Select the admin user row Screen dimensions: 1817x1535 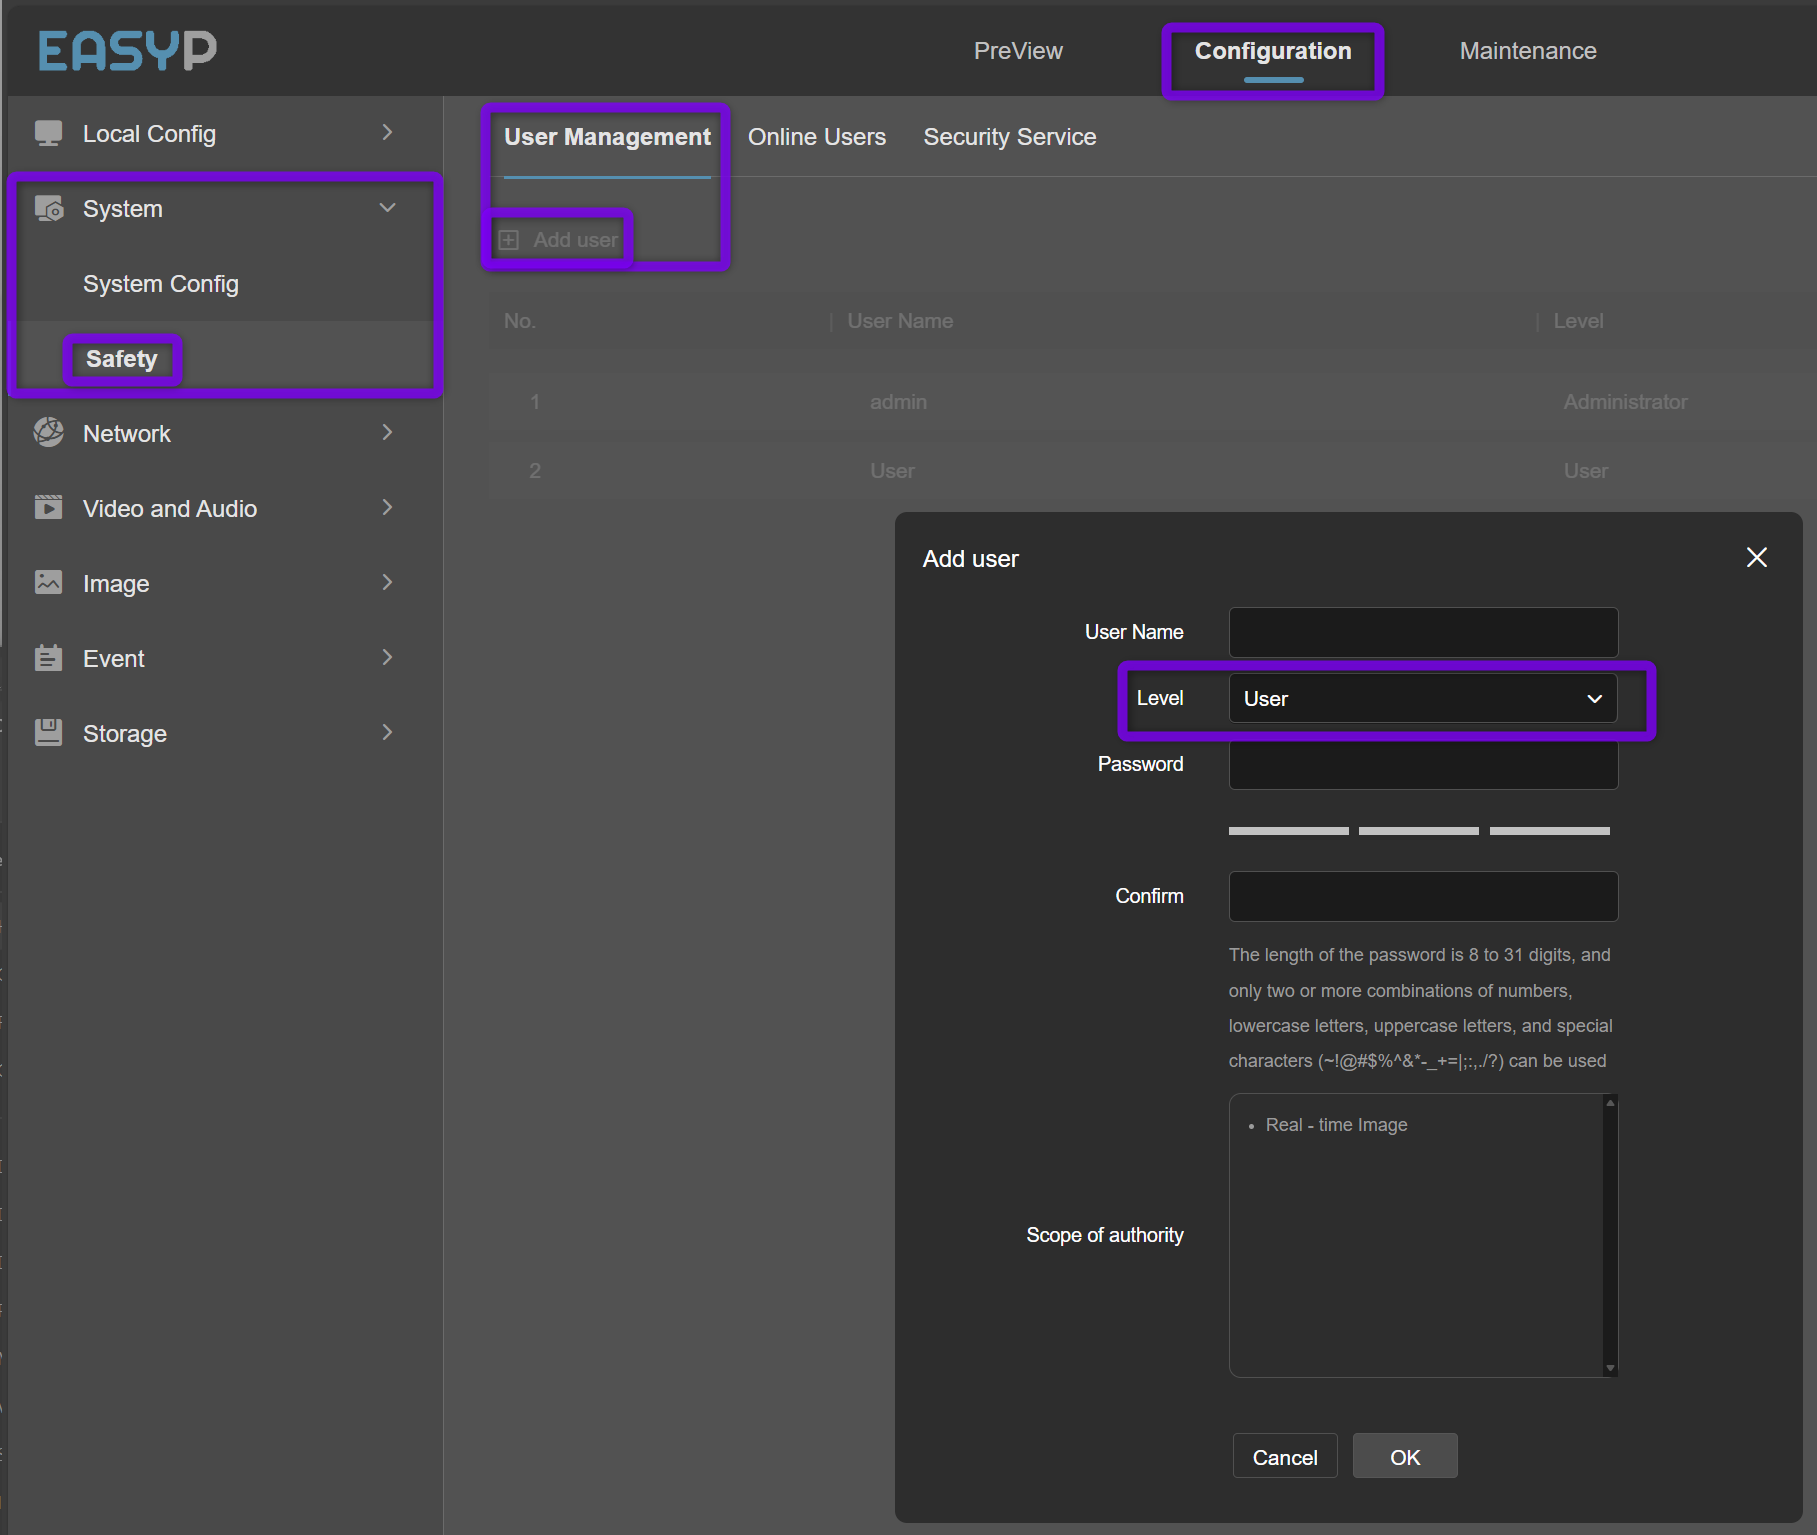click(1152, 402)
